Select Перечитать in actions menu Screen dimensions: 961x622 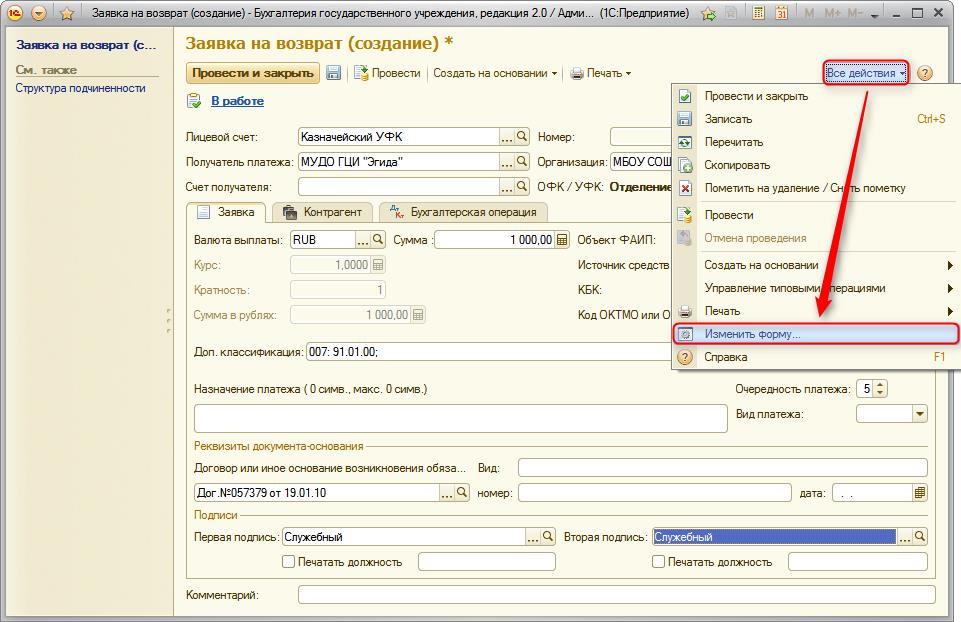pos(816,142)
